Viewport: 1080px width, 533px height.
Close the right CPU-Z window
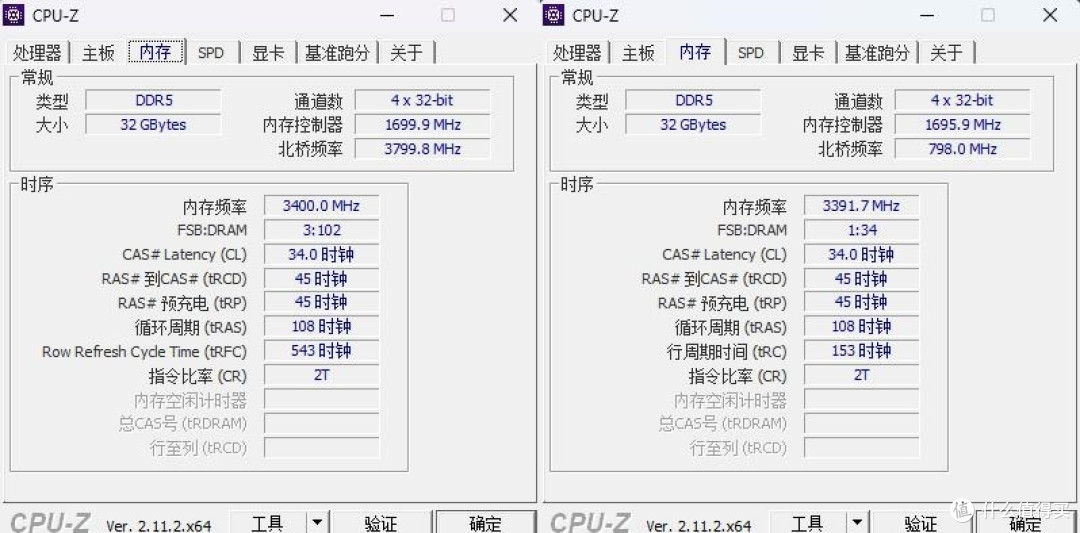pyautogui.click(x=1050, y=15)
